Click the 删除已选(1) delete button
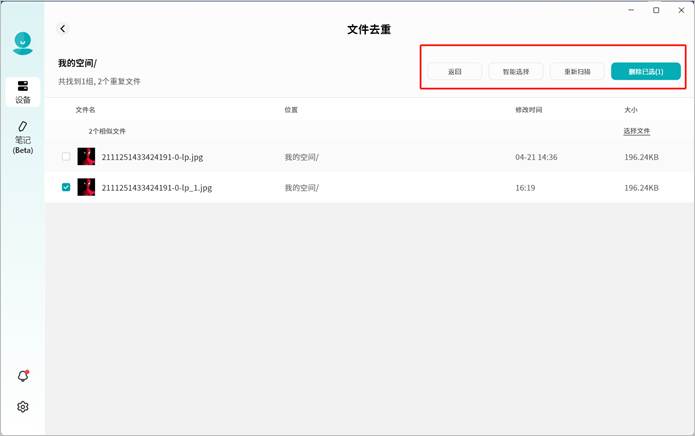695x436 pixels. (646, 71)
